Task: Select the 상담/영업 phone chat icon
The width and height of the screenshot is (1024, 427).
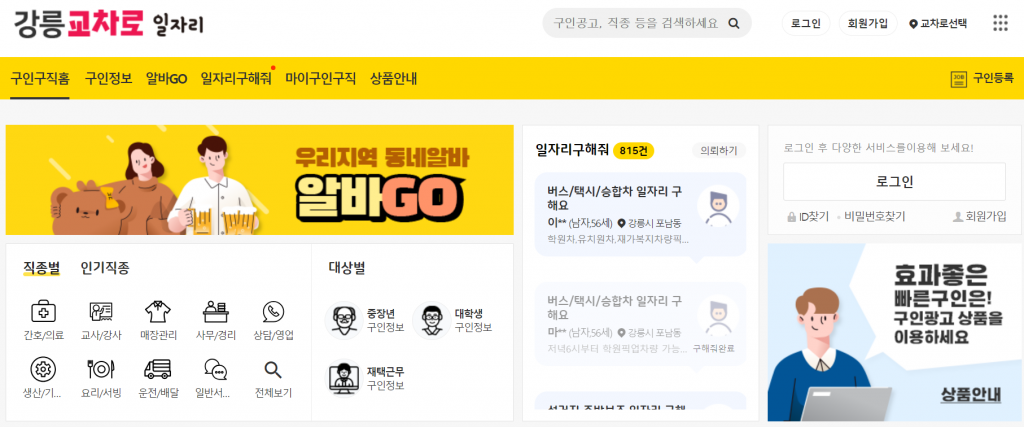Action: tap(273, 311)
